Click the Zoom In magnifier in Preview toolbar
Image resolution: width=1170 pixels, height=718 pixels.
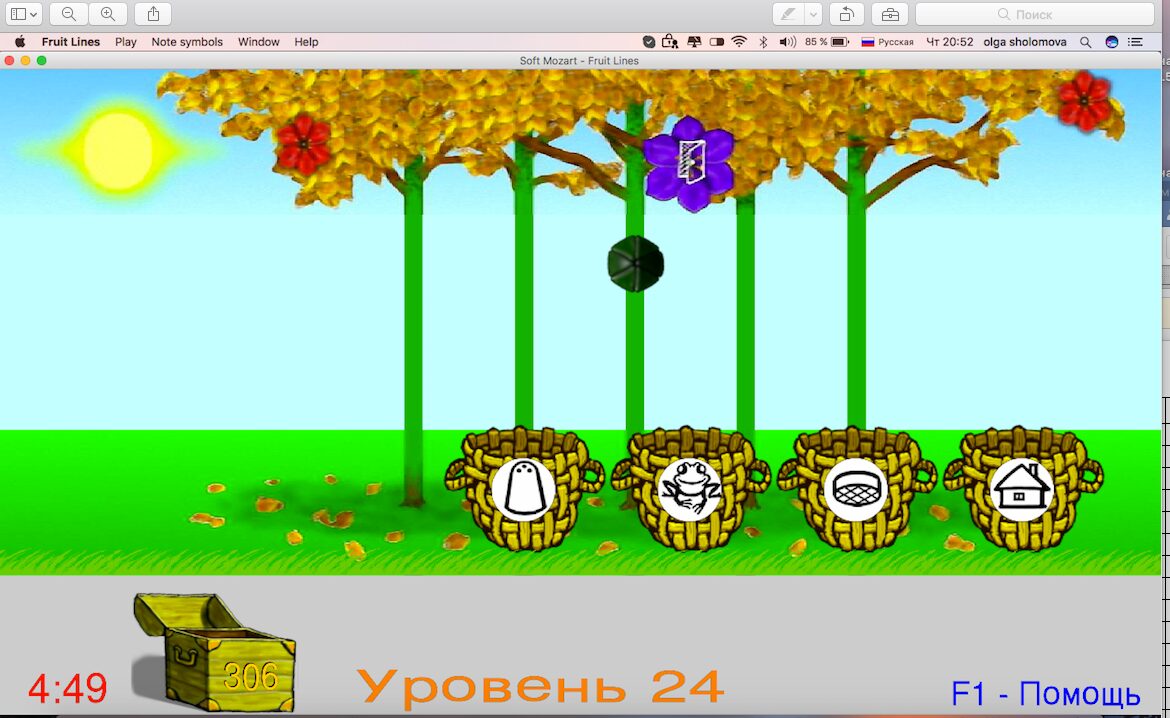[107, 14]
